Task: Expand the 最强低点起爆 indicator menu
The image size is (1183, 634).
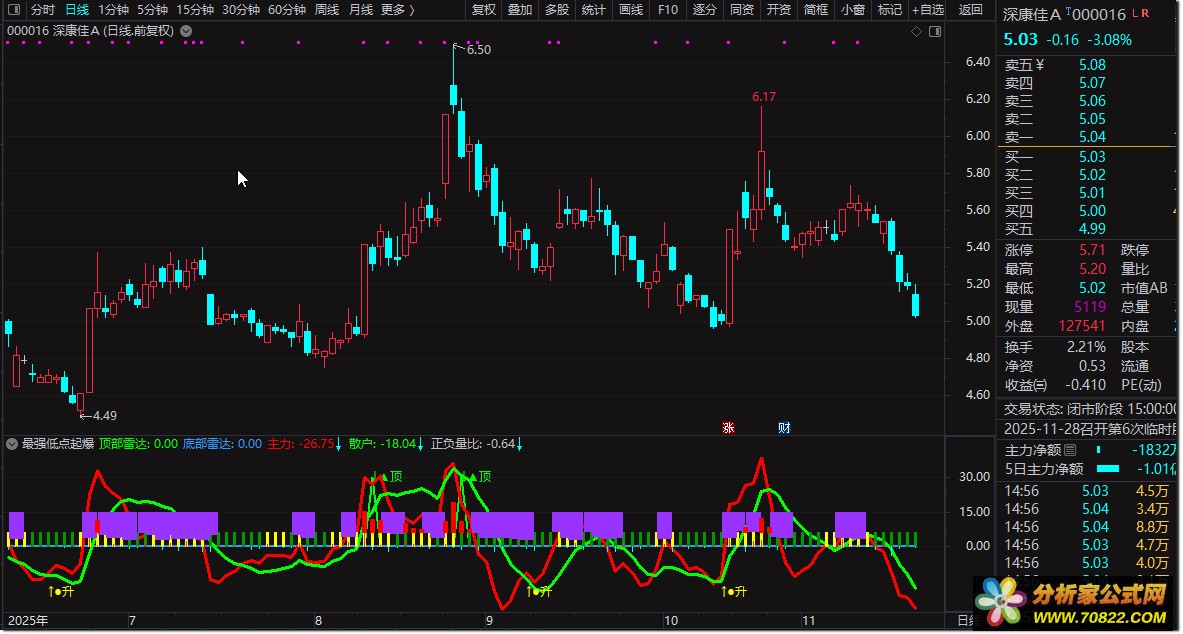Action: pos(13,444)
